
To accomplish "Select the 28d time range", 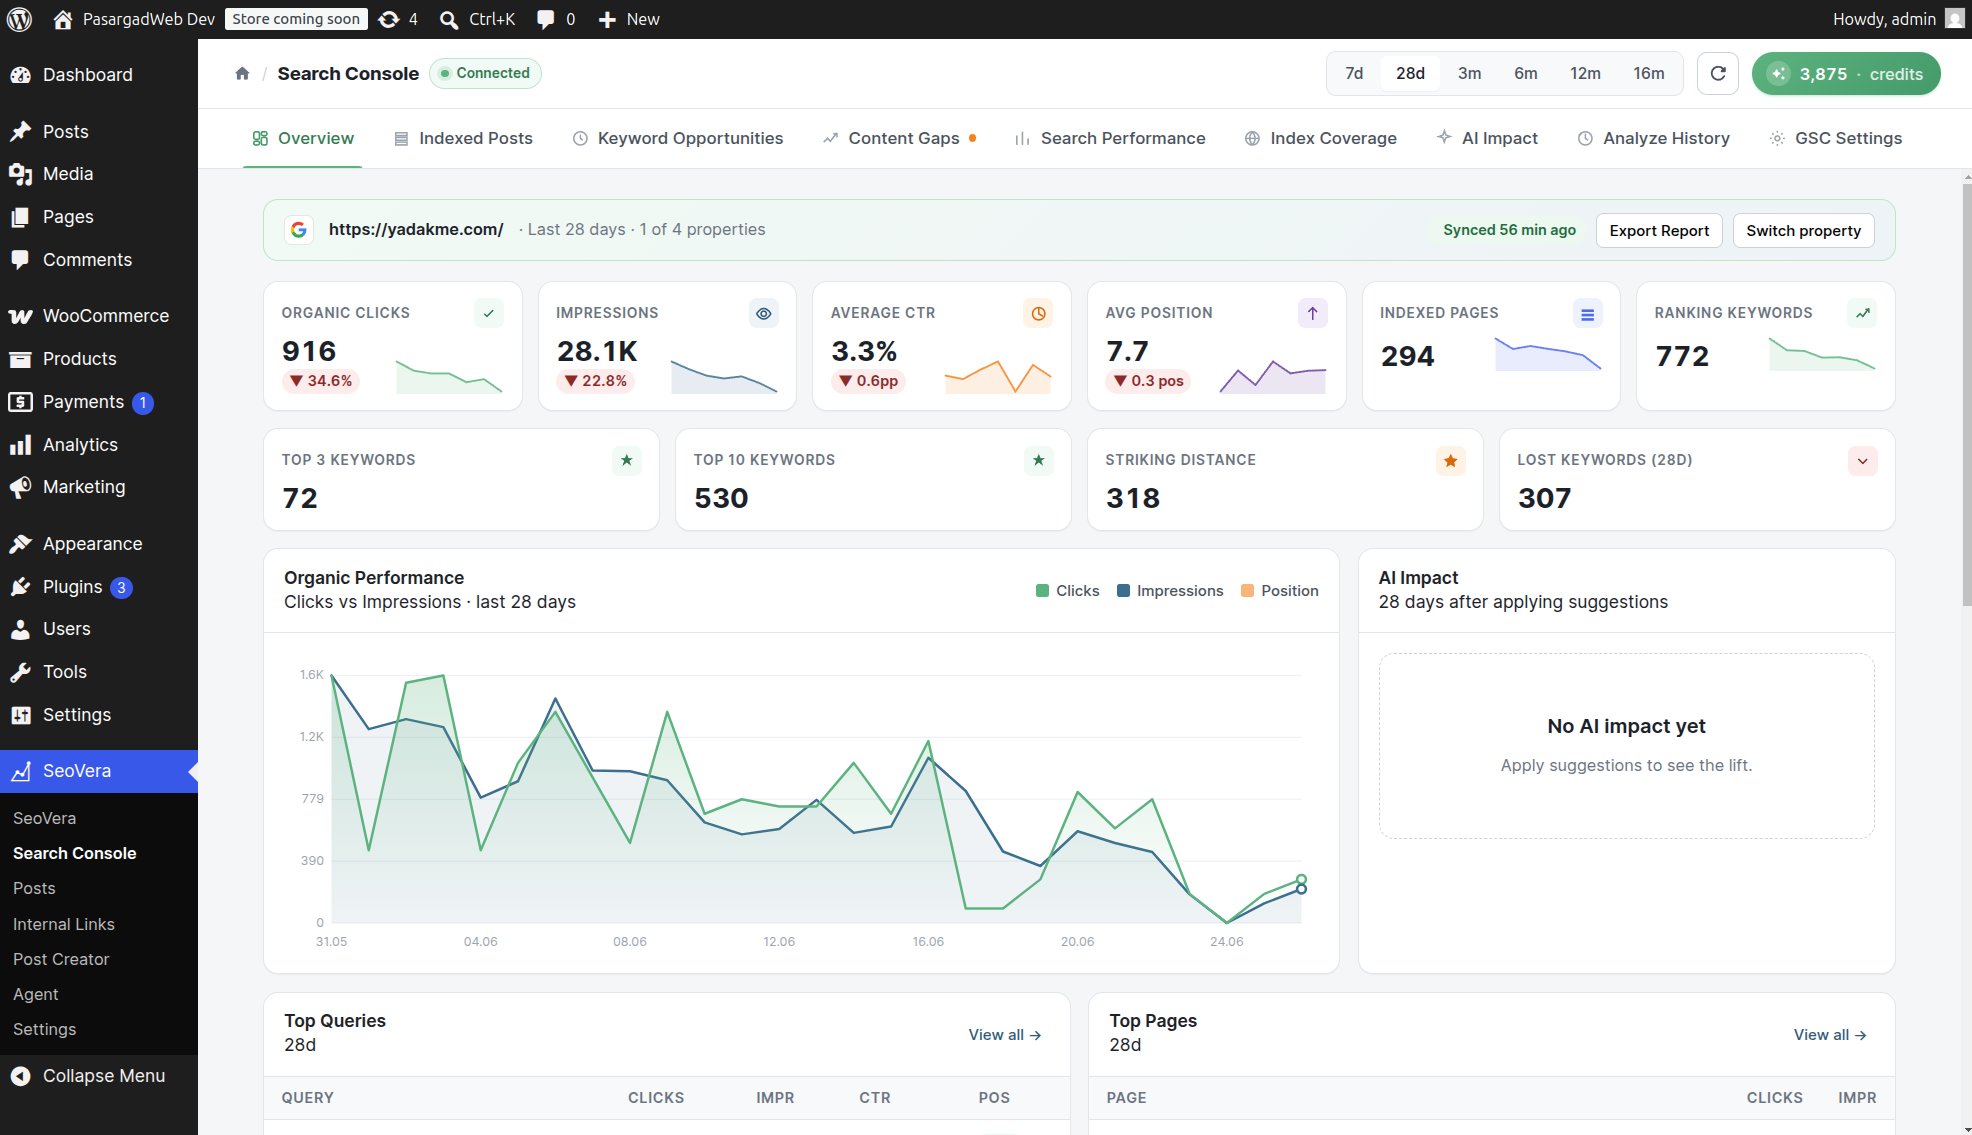I will 1410,73.
